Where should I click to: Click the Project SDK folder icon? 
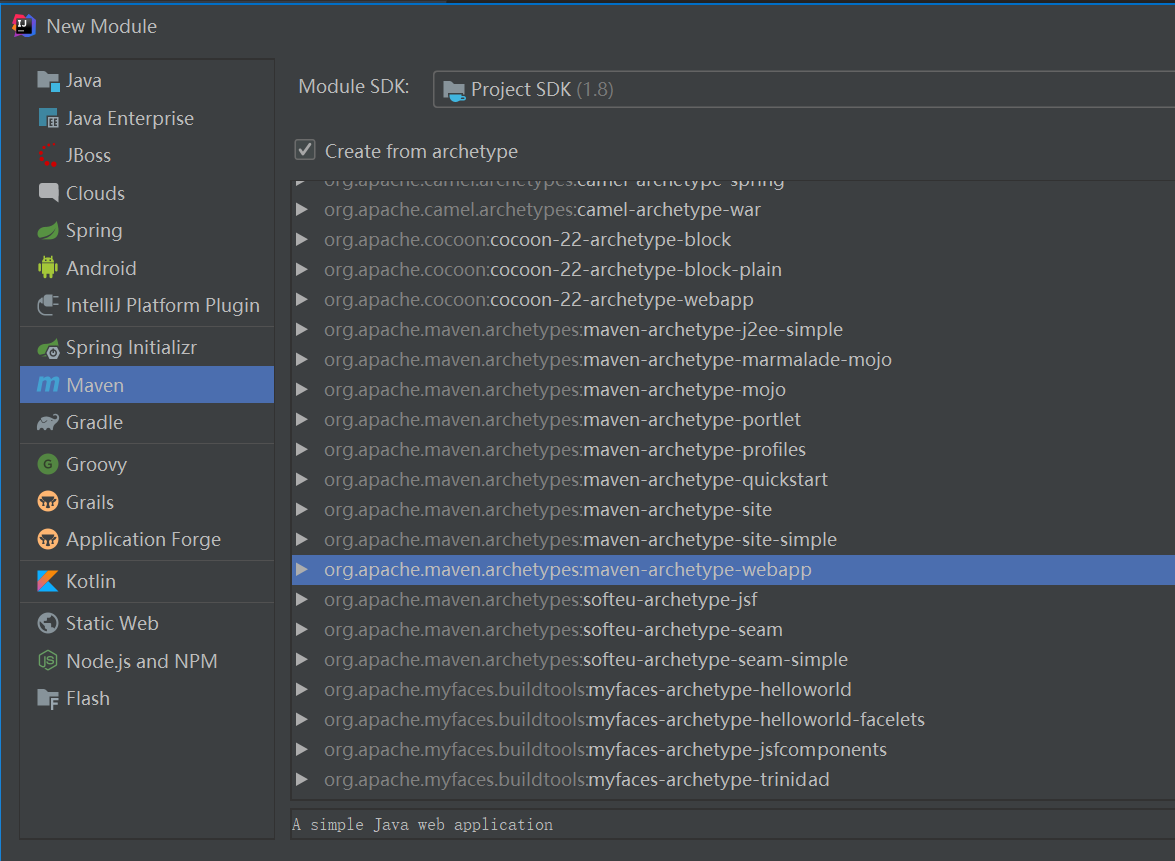454,91
